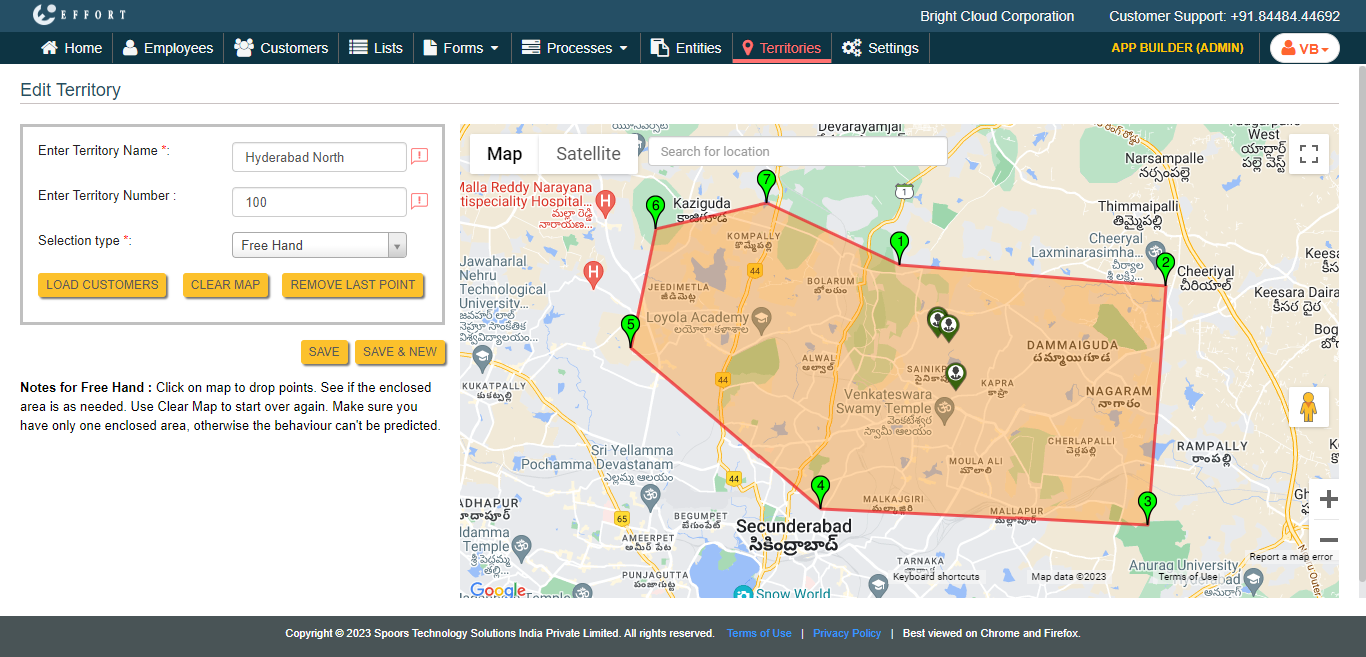Image resolution: width=1366 pixels, height=657 pixels.
Task: Switch map view to Map mode
Action: (x=504, y=154)
